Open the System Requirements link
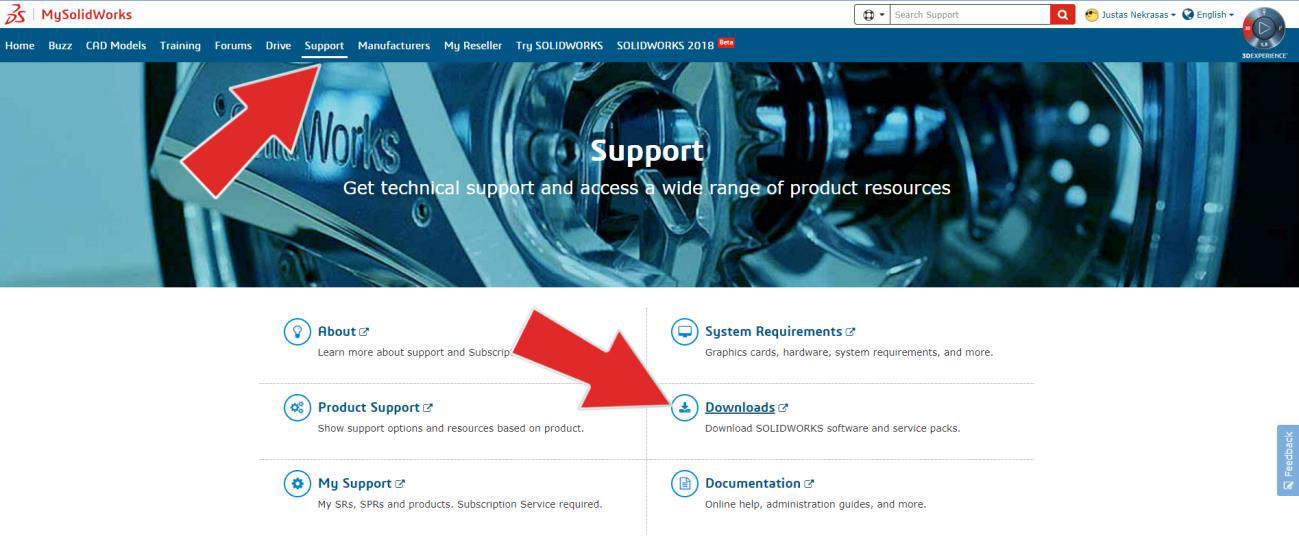Image resolution: width=1299 pixels, height=548 pixels. (773, 332)
